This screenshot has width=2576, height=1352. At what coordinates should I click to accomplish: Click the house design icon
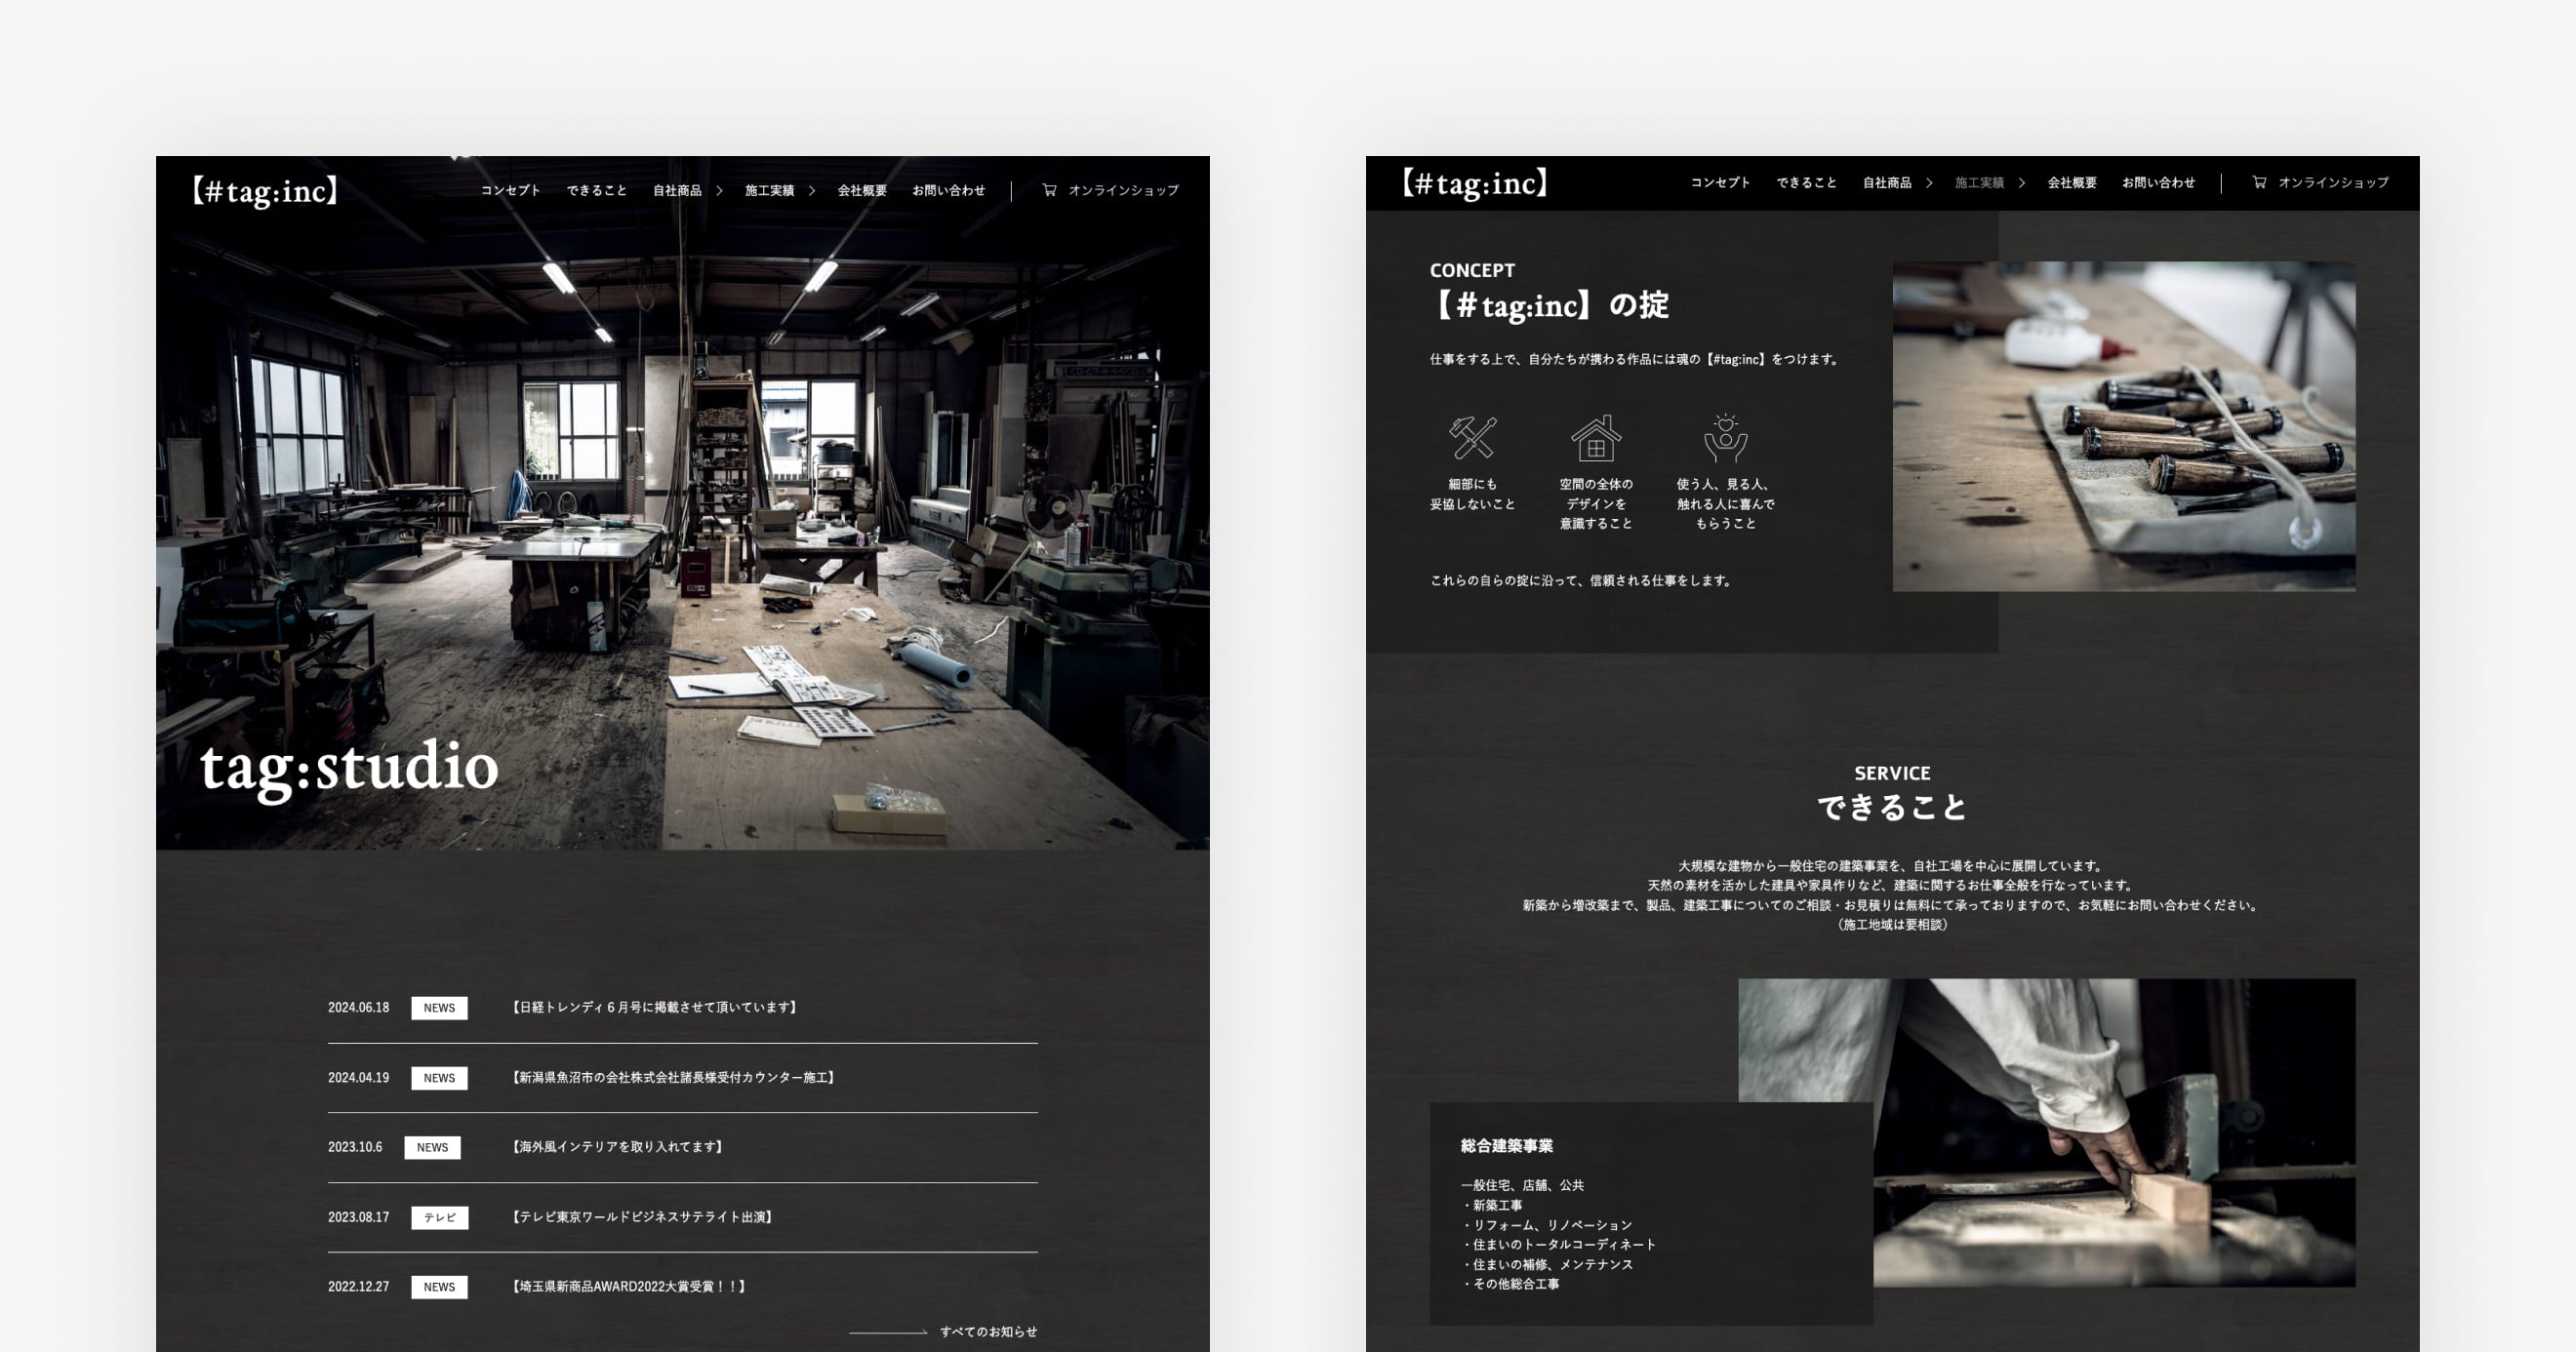[1596, 438]
